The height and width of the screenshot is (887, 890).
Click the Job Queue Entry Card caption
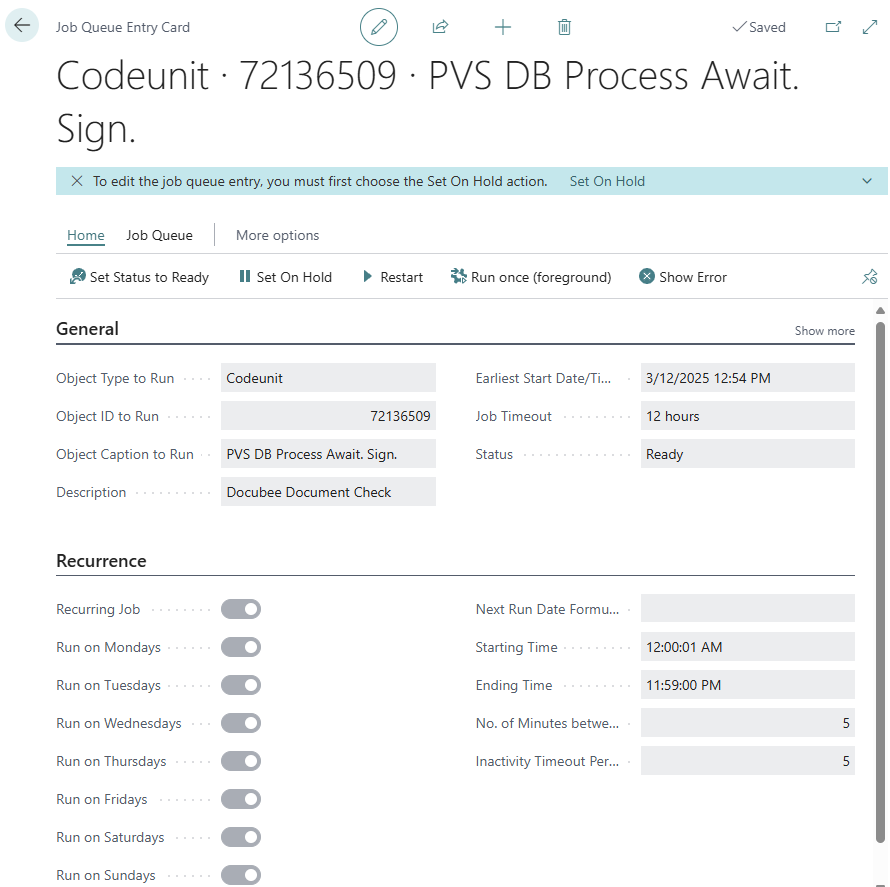tap(123, 27)
